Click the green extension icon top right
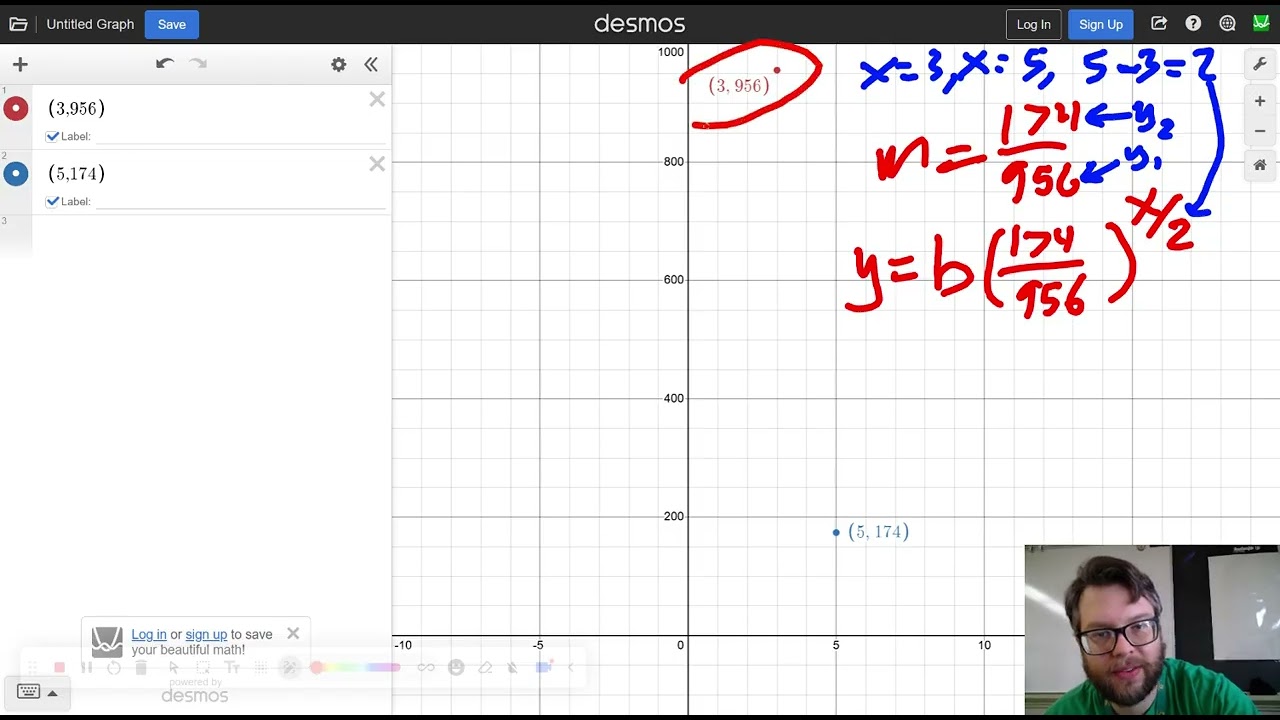 [x=1261, y=24]
